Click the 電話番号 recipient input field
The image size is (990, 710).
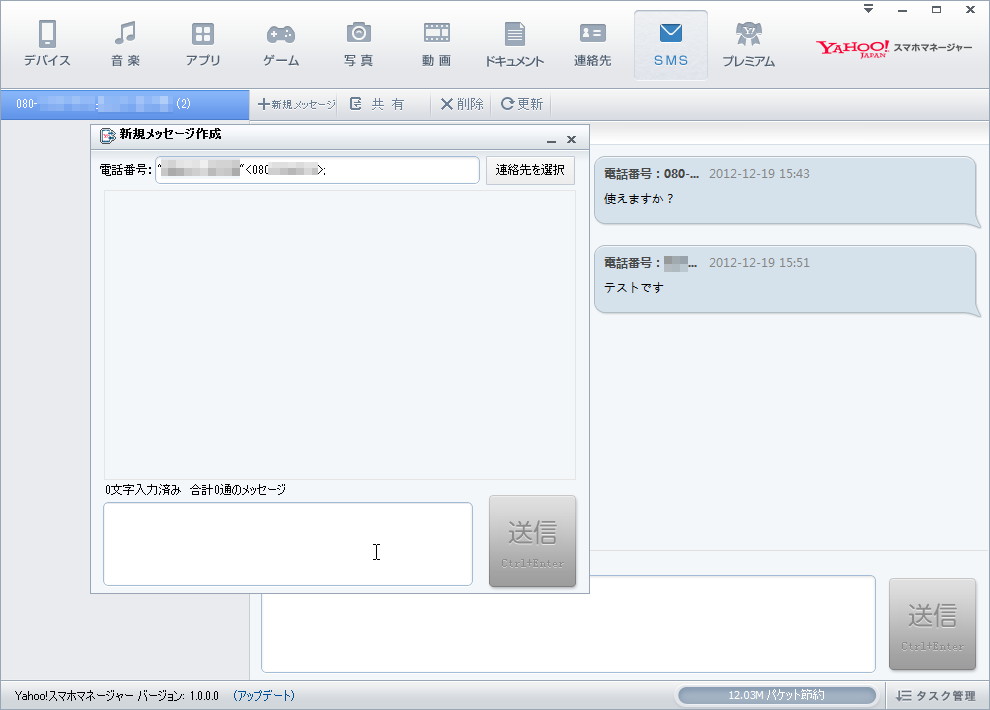click(x=318, y=170)
